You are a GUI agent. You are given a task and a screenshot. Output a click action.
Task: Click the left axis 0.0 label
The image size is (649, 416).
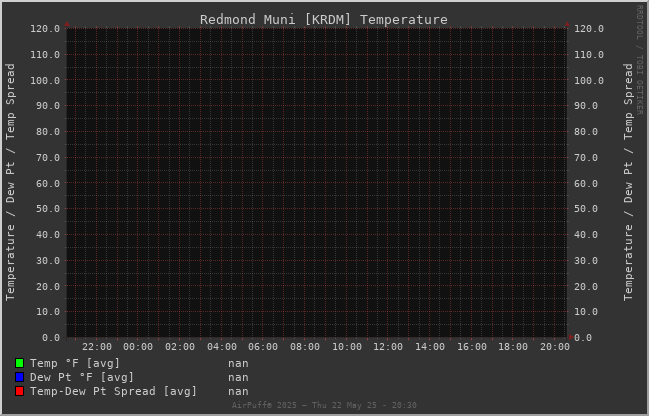(51, 338)
